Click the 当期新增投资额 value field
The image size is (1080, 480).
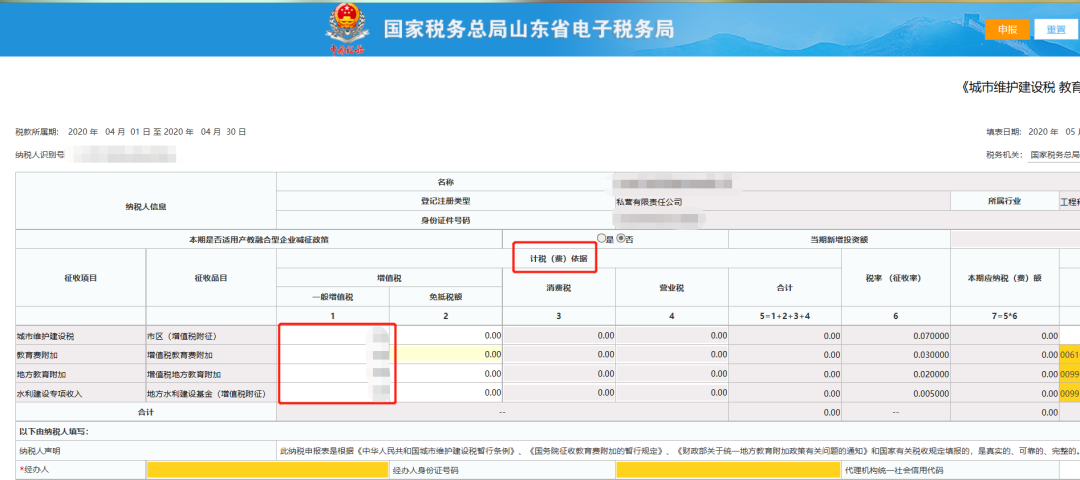[1015, 239]
